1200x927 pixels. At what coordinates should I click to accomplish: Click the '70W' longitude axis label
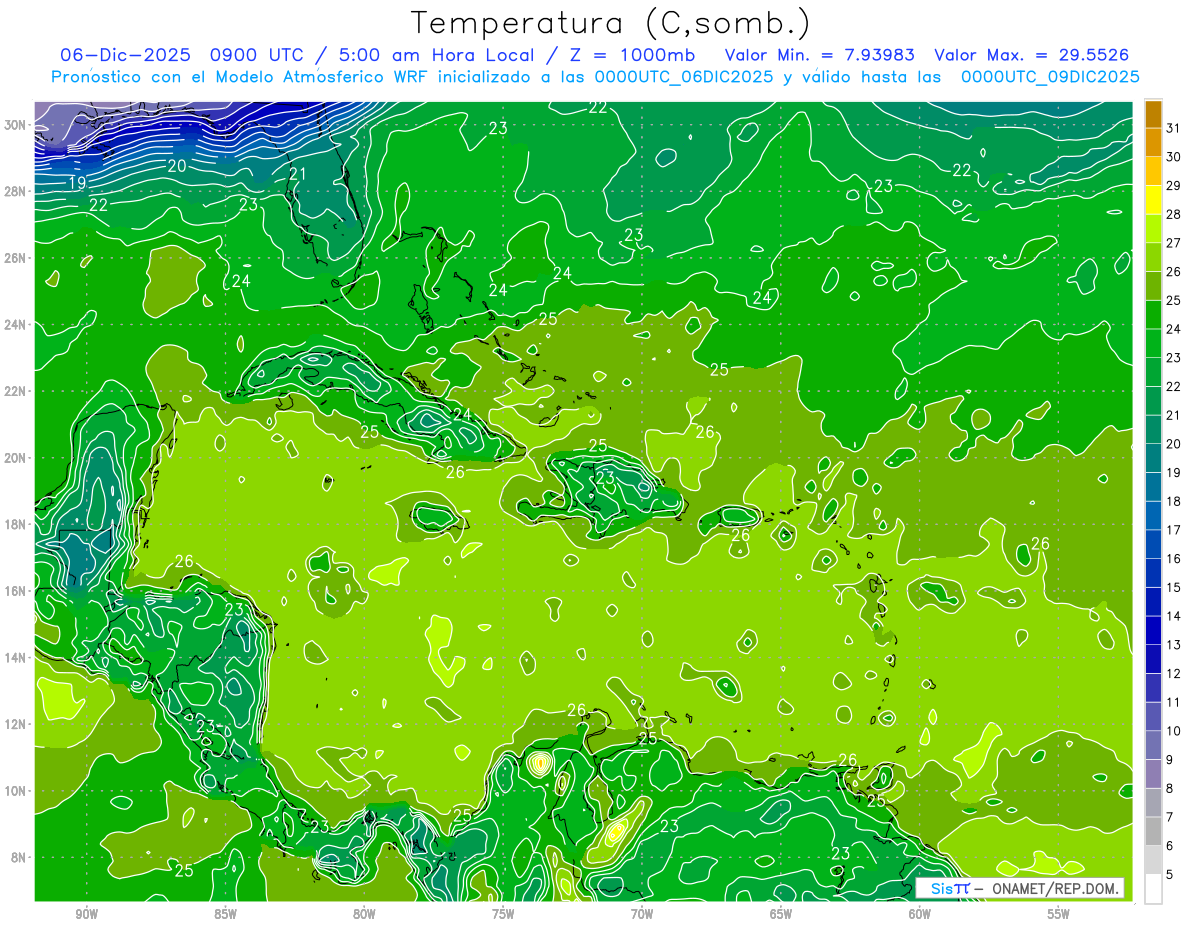(642, 914)
